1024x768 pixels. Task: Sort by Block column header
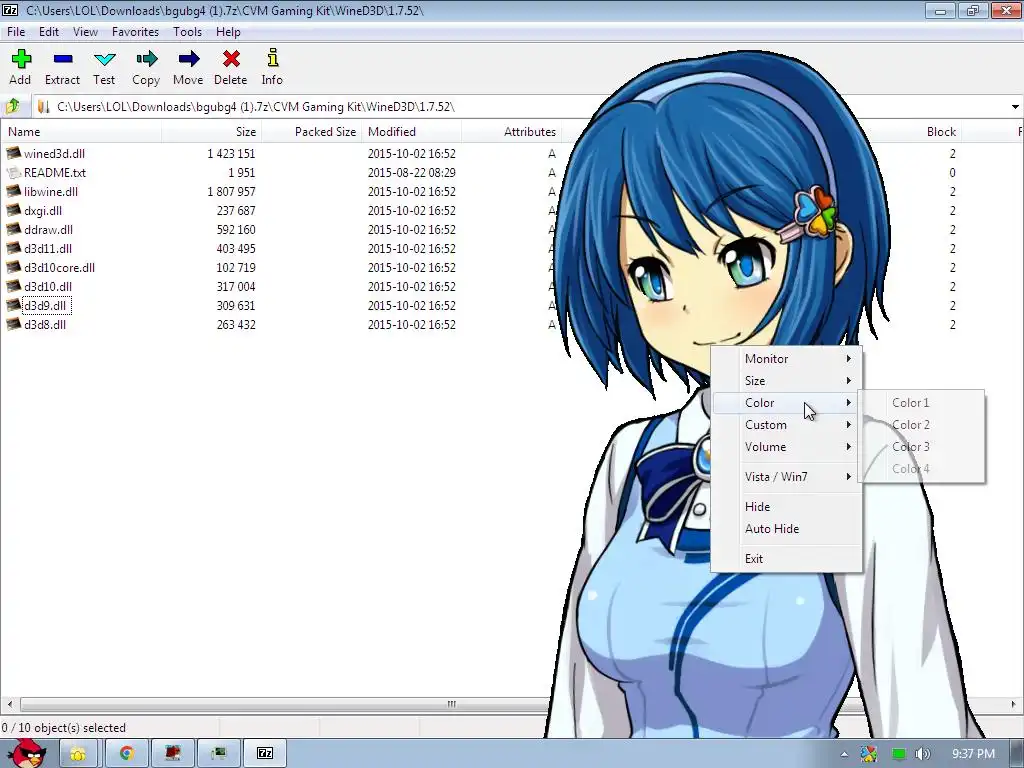coord(941,131)
